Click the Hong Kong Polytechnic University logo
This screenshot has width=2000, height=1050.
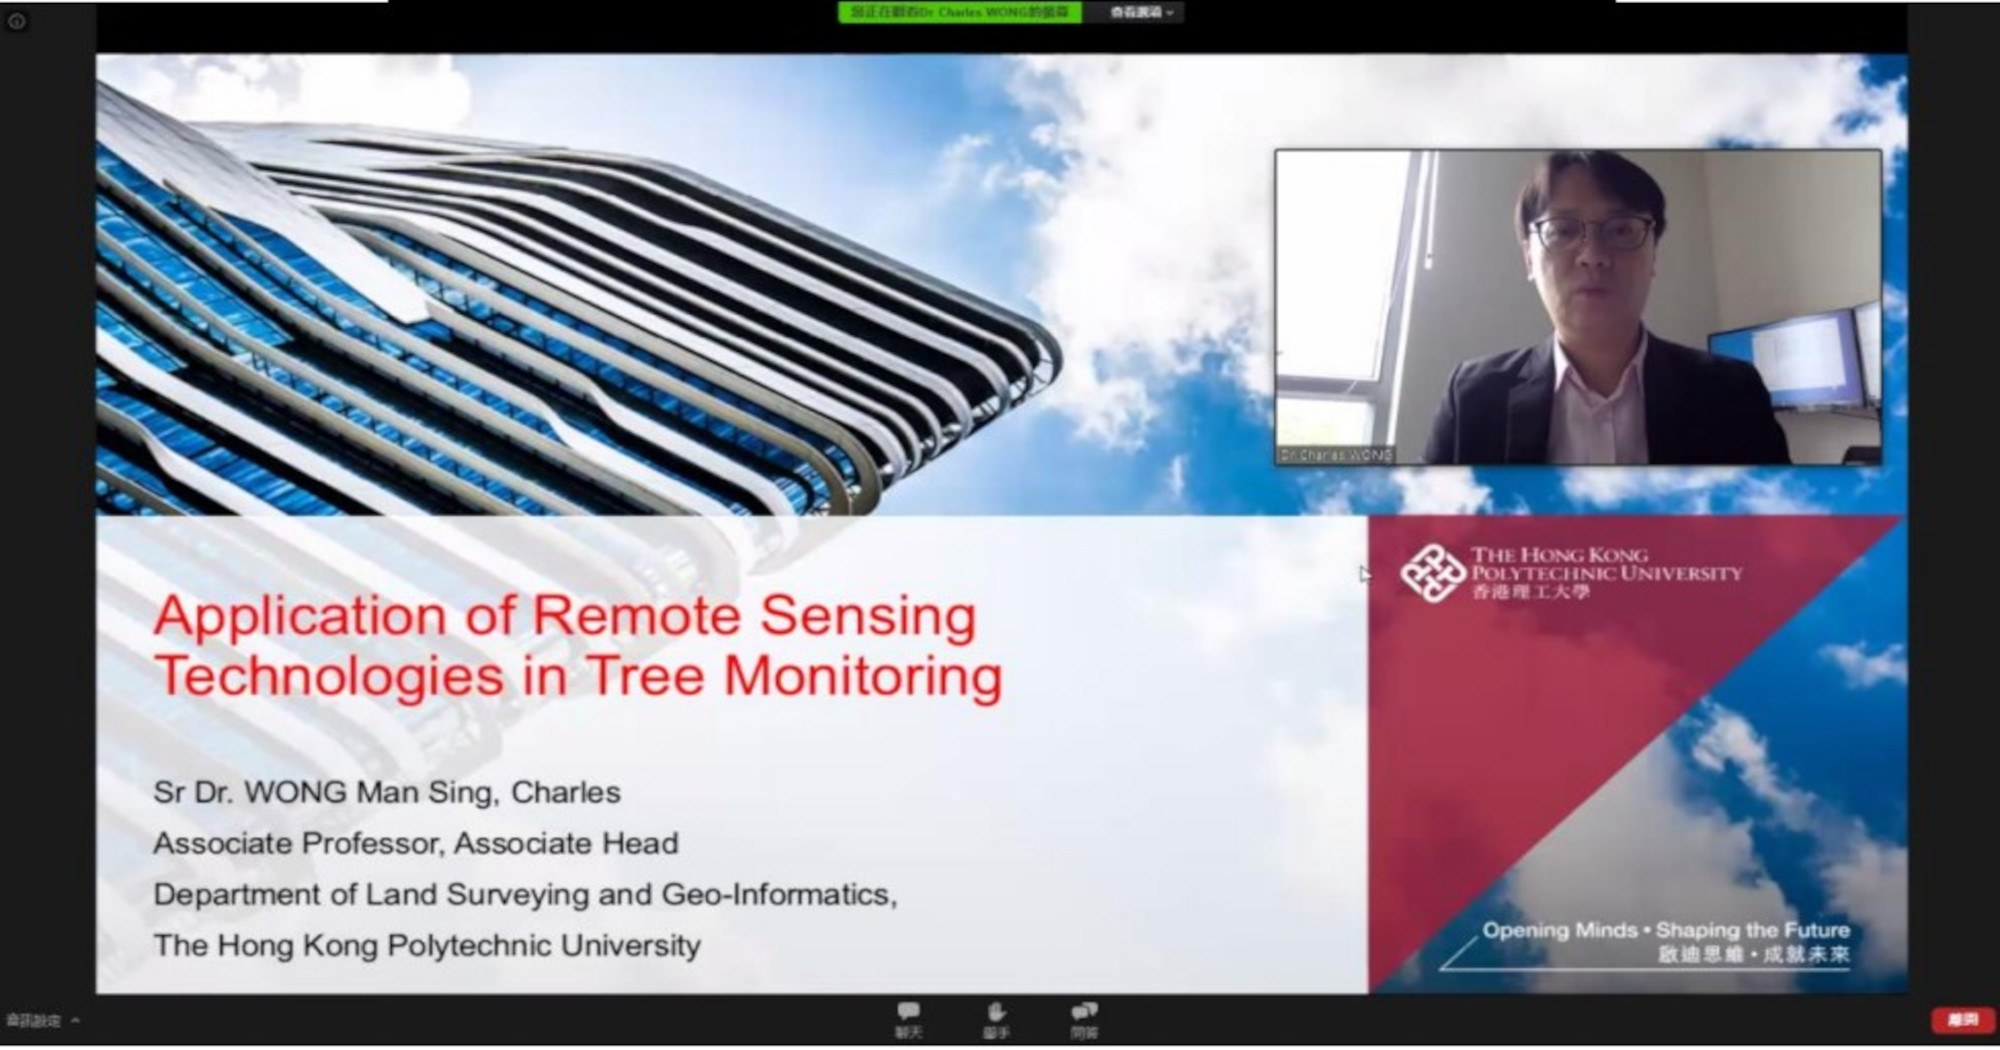pos(1571,573)
